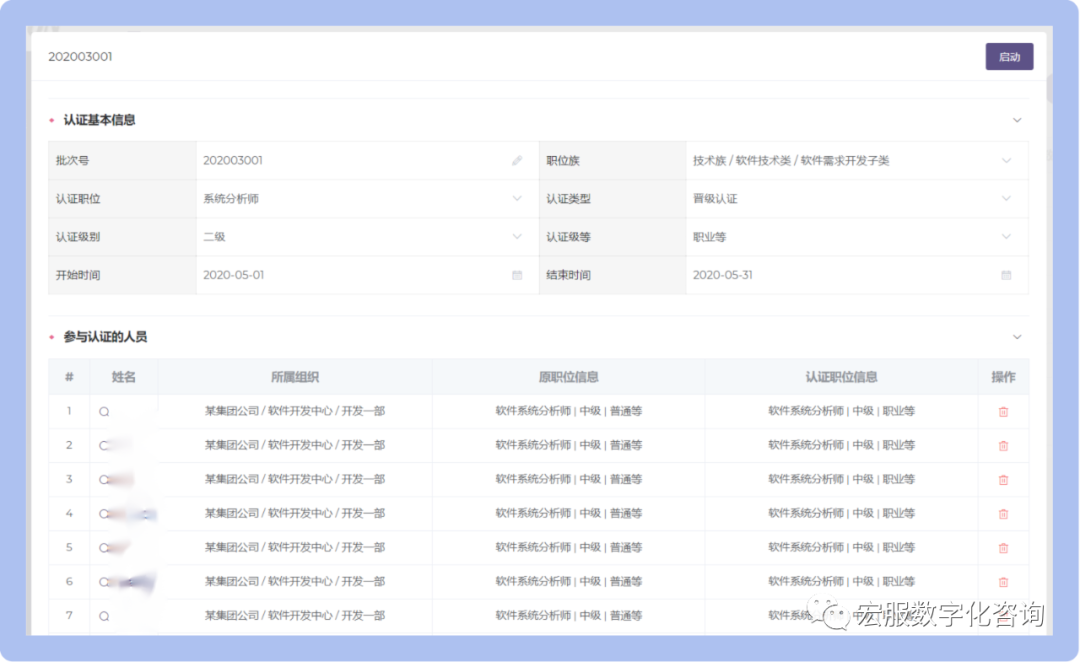Image resolution: width=1080 pixels, height=662 pixels.
Task: Collapse the 认证基本信息 section
Action: click(1017, 120)
